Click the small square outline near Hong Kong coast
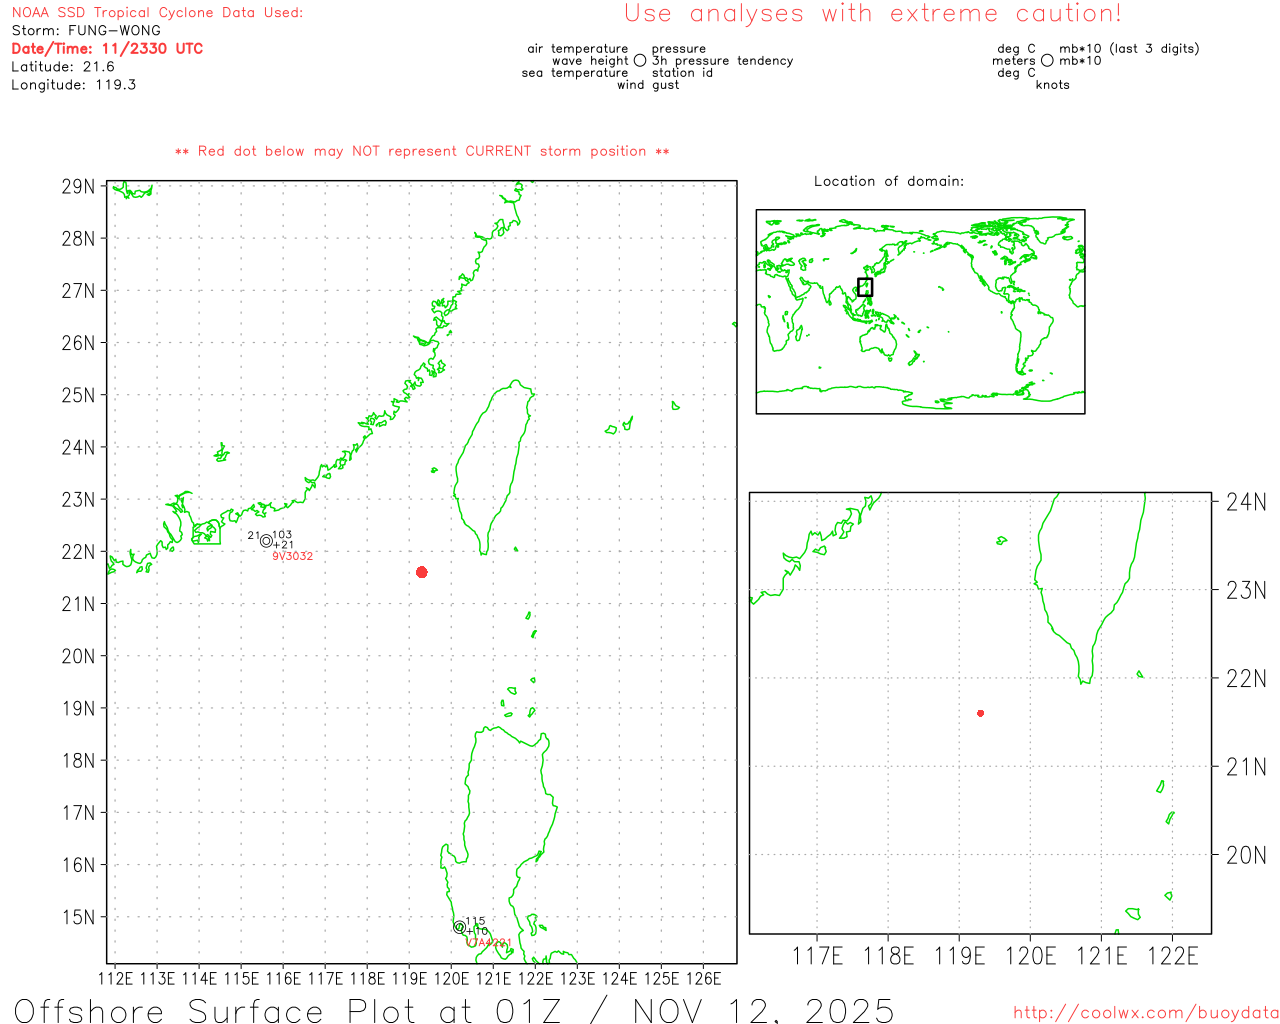Viewport: 1280px width, 1024px height. pyautogui.click(x=207, y=532)
